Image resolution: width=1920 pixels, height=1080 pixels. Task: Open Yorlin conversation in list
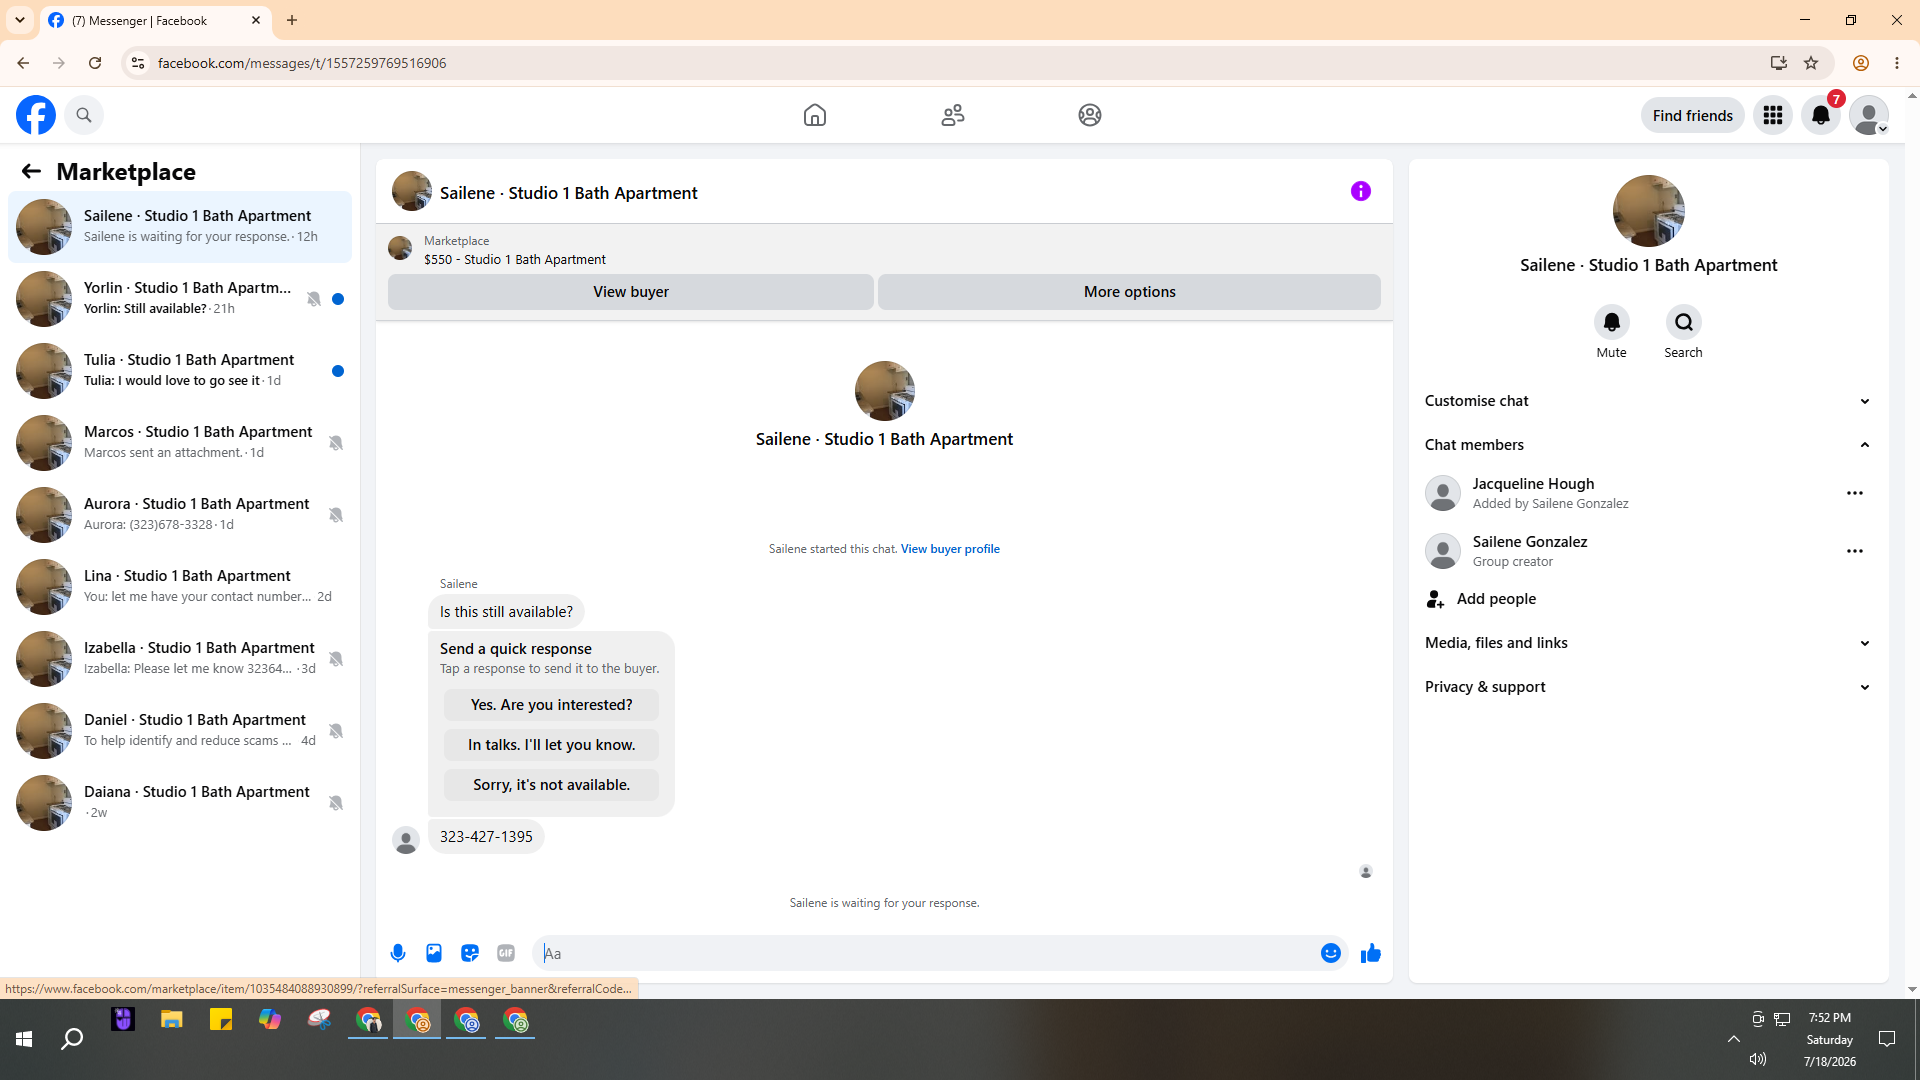pyautogui.click(x=180, y=299)
